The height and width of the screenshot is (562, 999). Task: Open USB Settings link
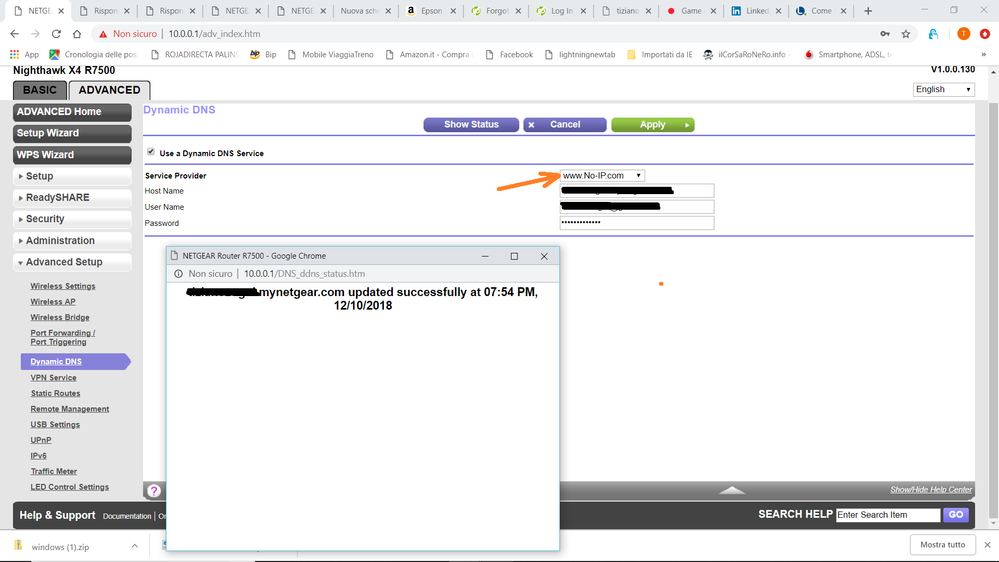(x=55, y=424)
